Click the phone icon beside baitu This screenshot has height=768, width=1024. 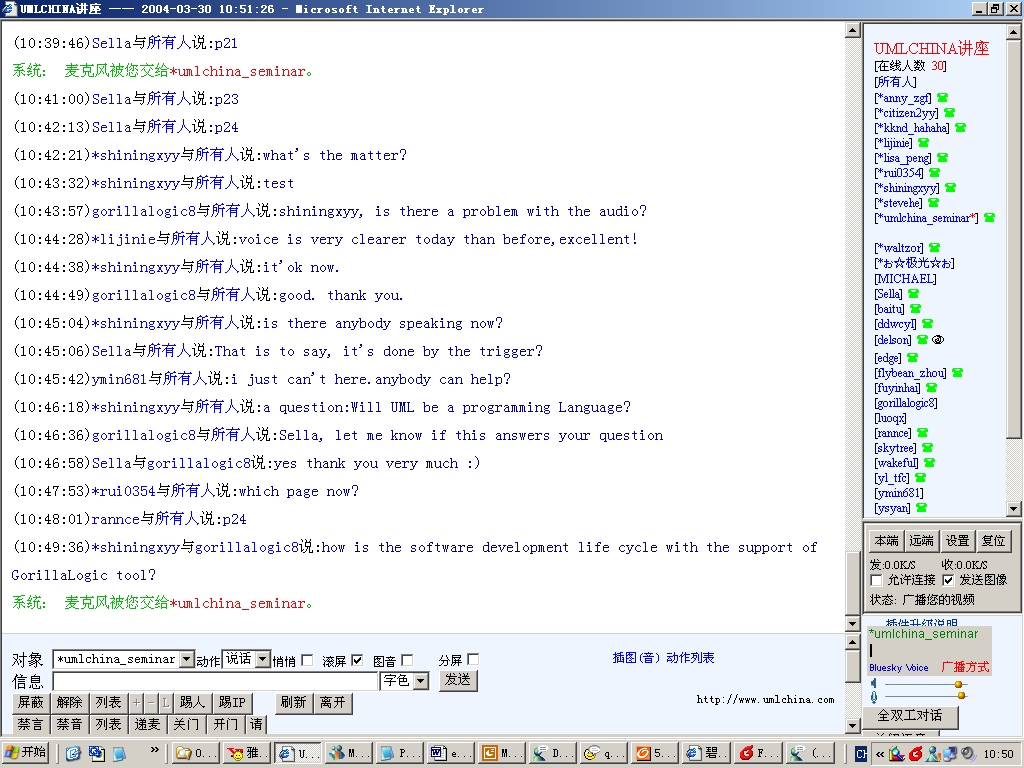pos(916,309)
